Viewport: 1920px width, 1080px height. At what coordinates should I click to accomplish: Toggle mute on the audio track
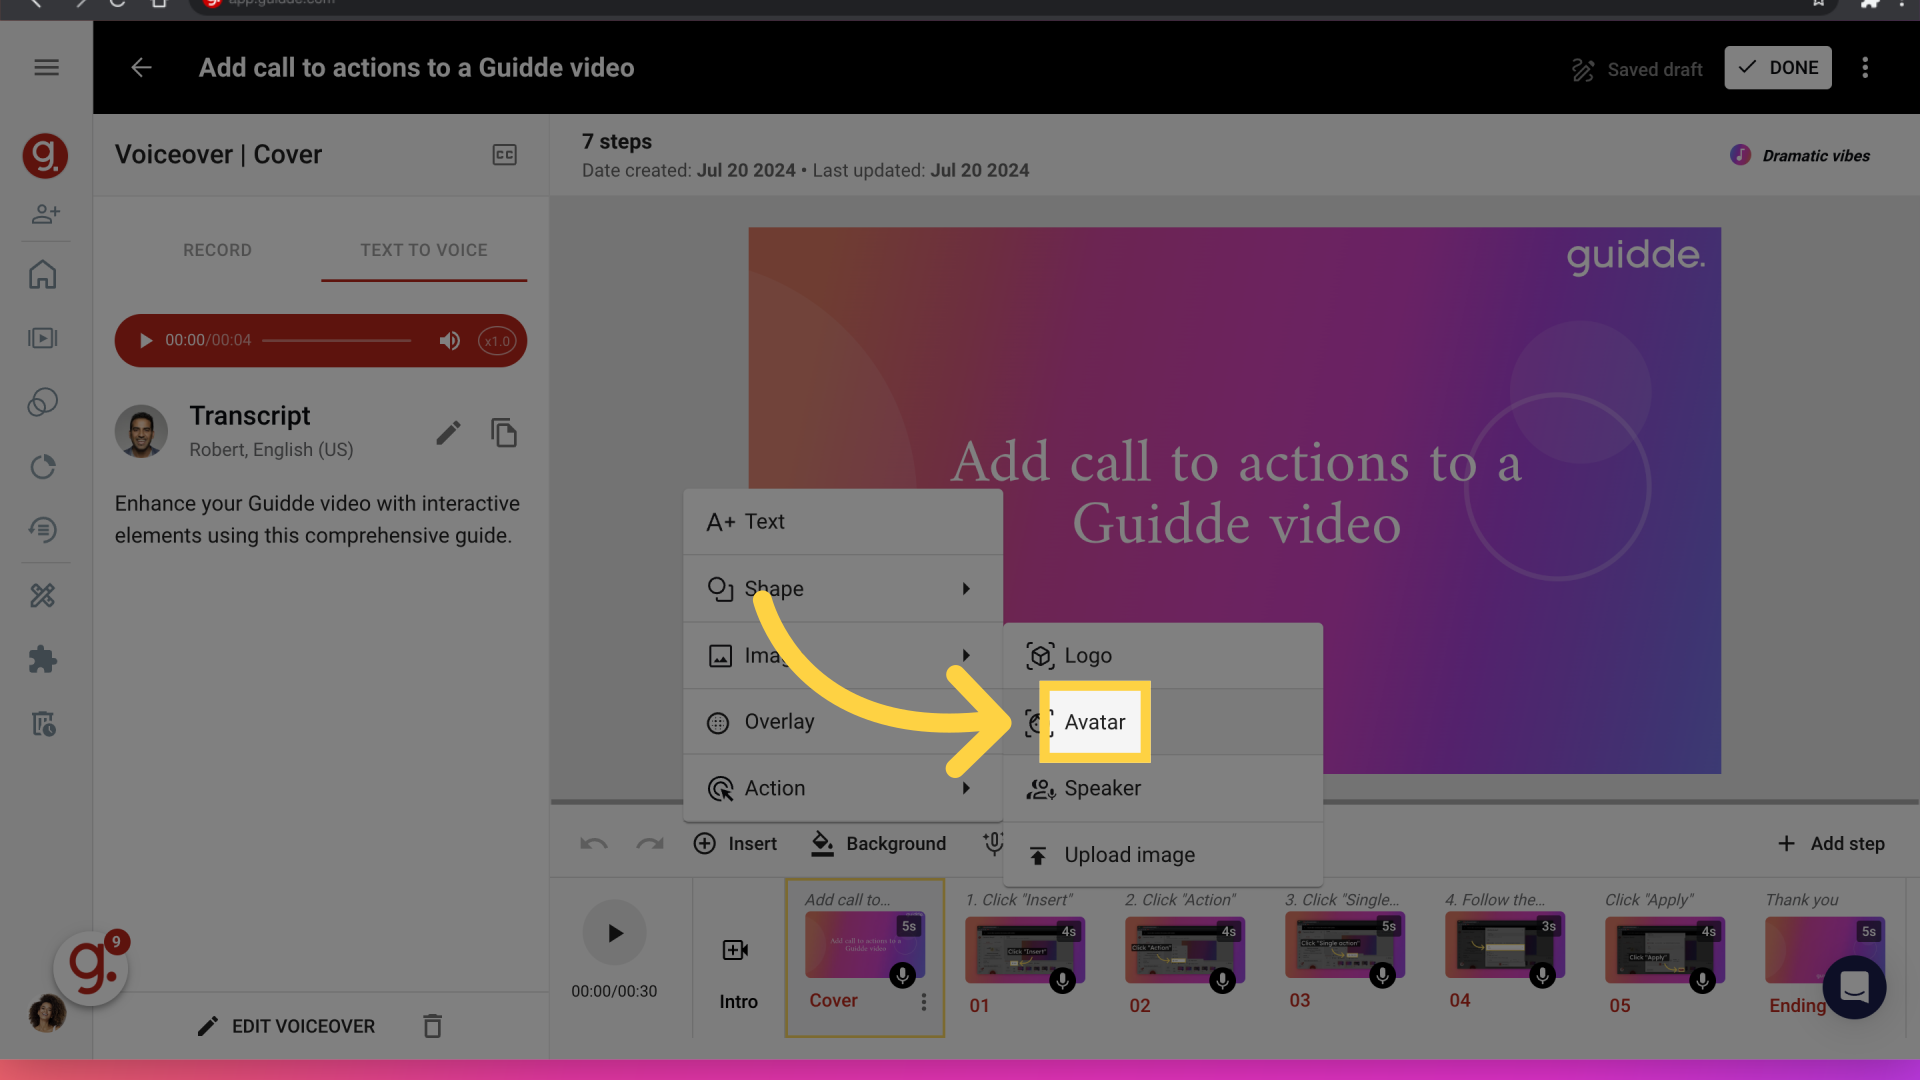point(451,340)
